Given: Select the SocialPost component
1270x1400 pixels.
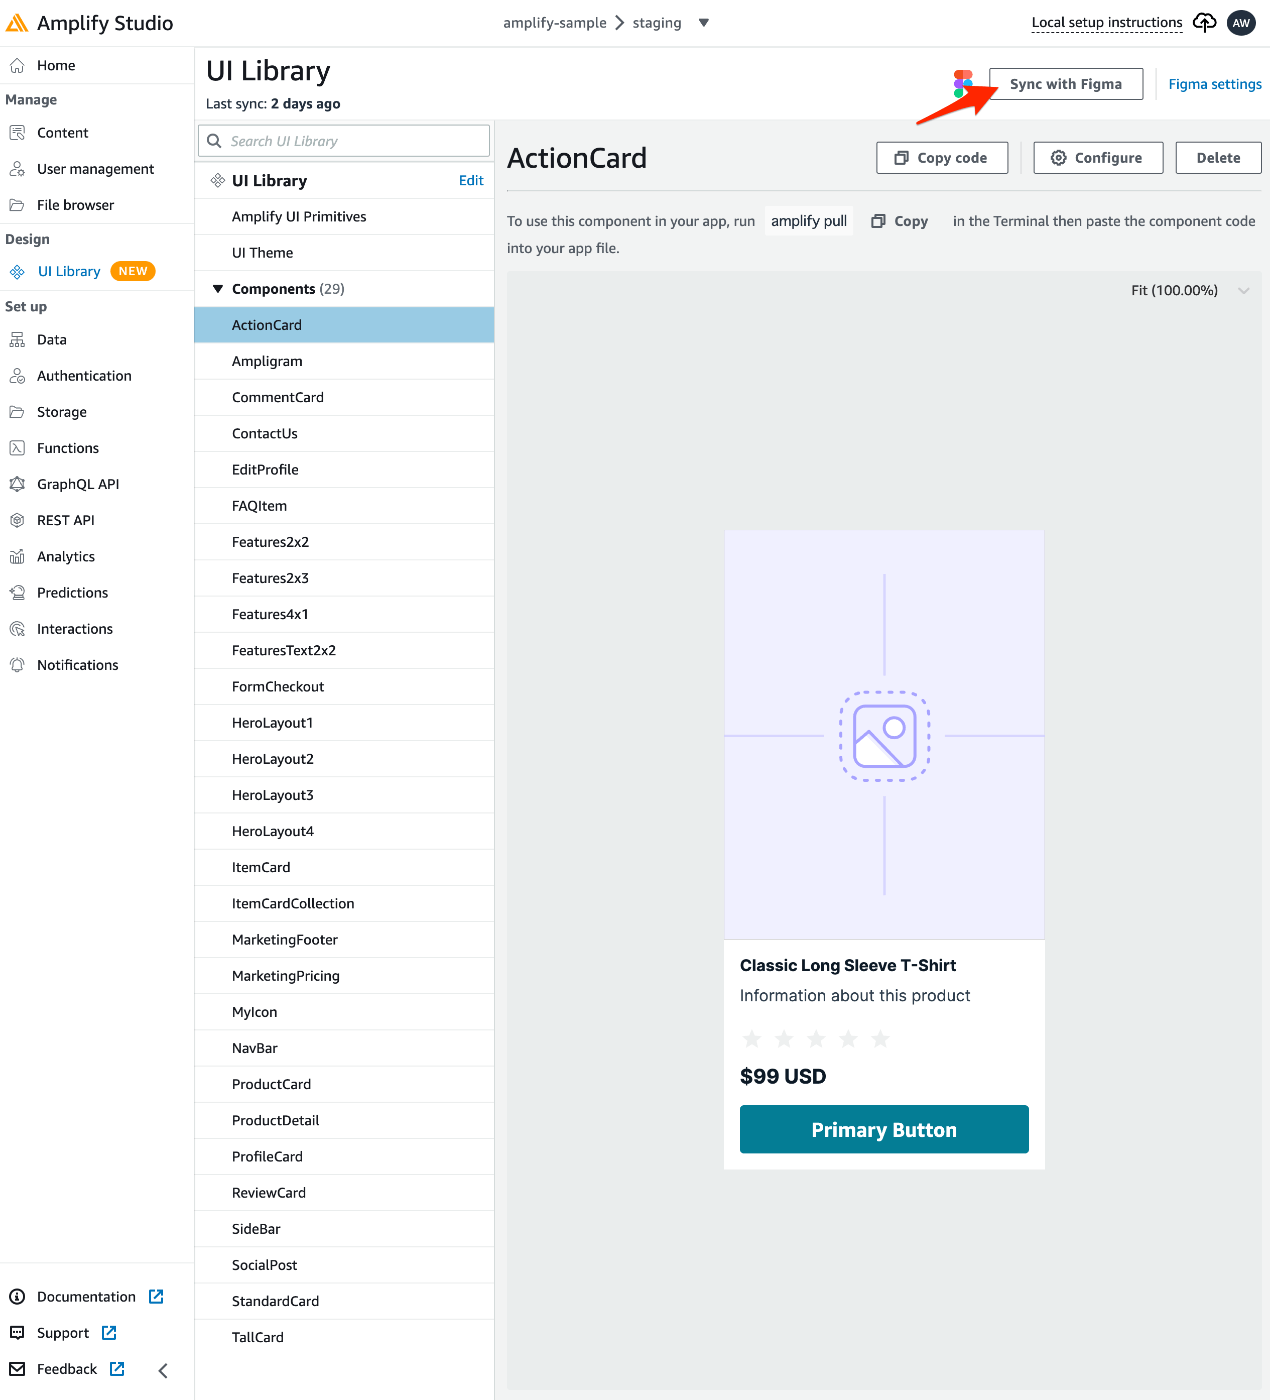Looking at the screenshot, I should point(344,1265).
